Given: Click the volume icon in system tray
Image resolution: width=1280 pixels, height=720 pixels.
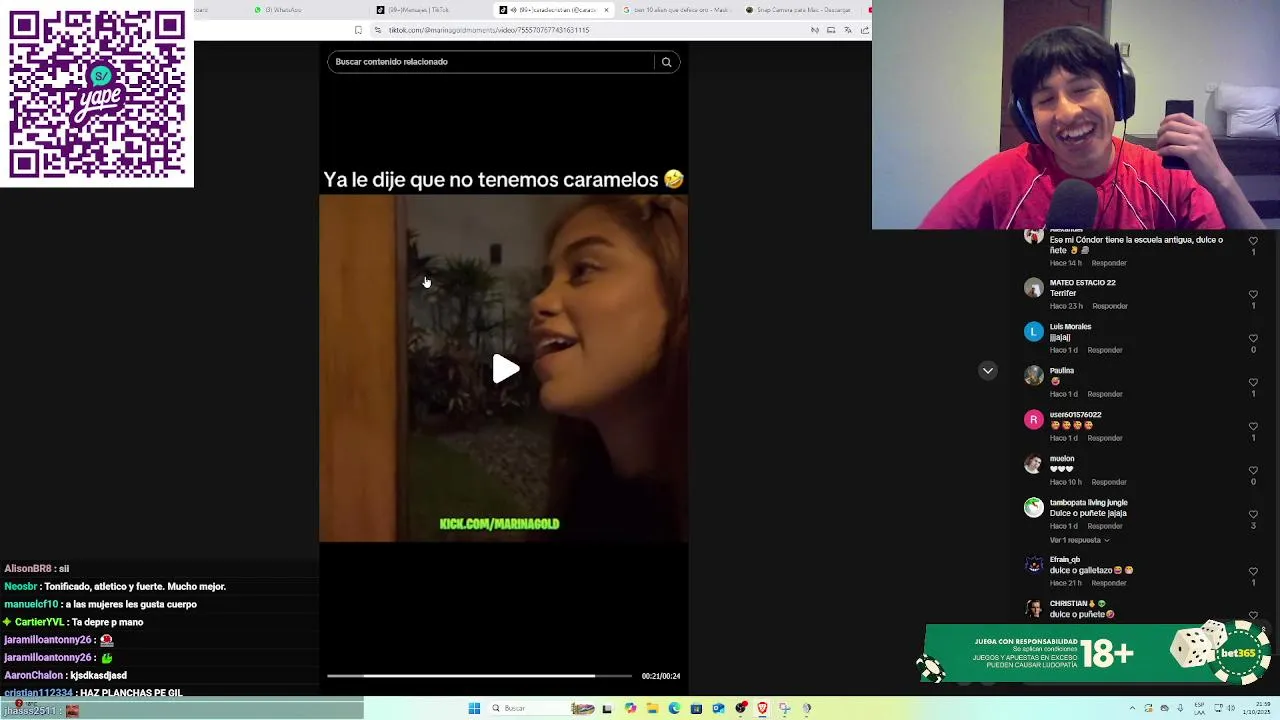Looking at the screenshot, I should point(1231,708).
